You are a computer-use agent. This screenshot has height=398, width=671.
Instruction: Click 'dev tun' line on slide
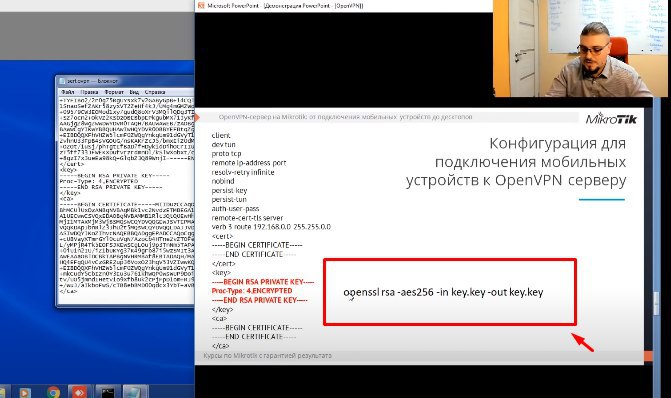tap(223, 145)
